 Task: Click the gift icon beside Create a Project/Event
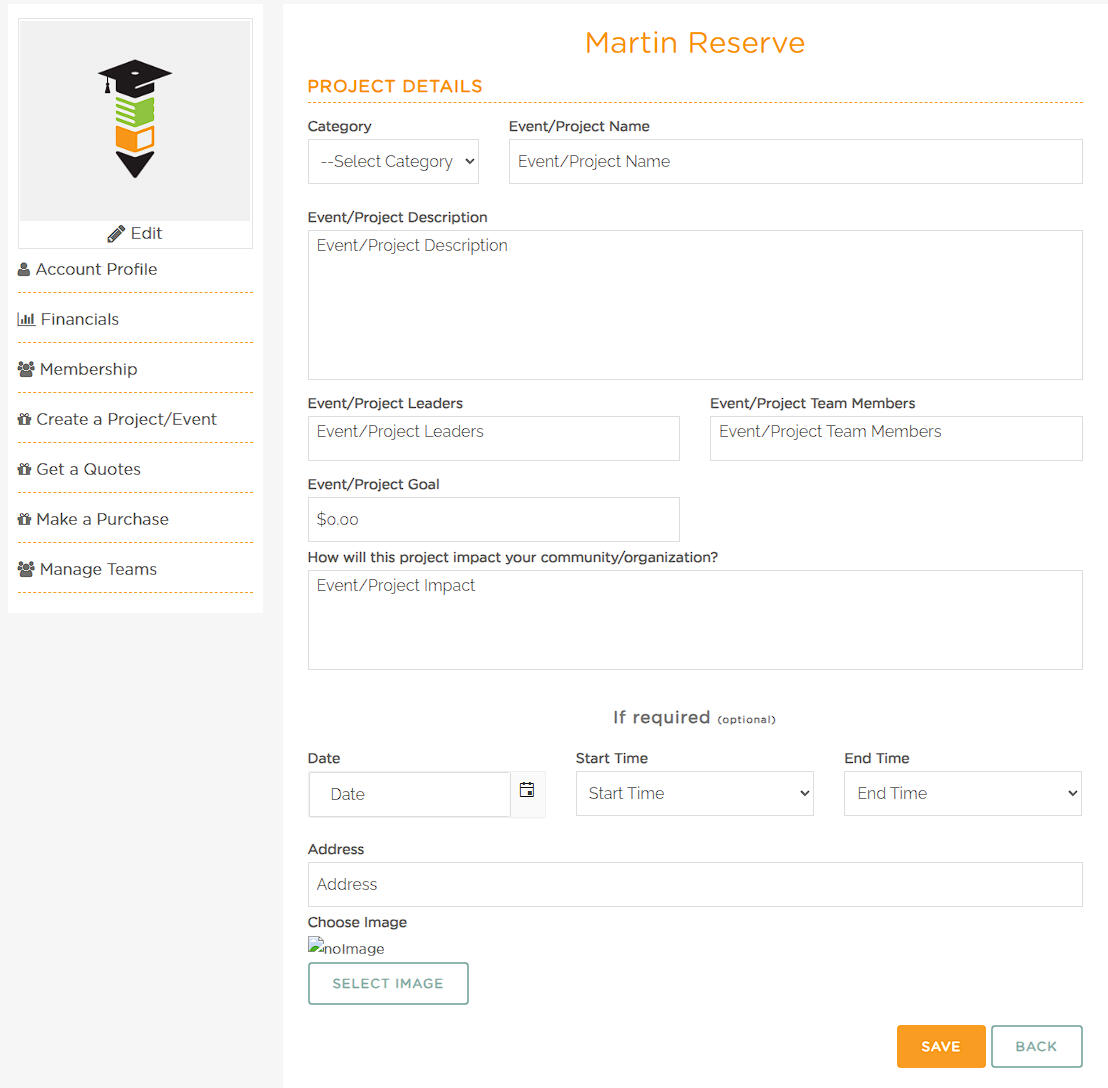pos(25,419)
